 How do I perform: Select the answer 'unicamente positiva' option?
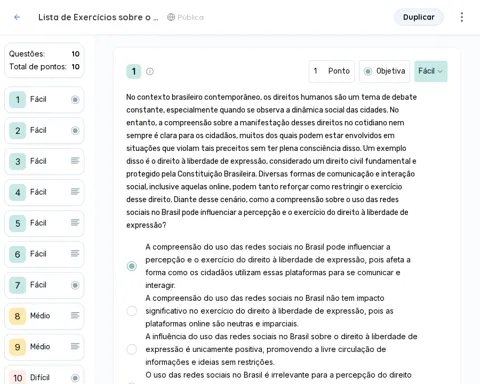pos(132,349)
